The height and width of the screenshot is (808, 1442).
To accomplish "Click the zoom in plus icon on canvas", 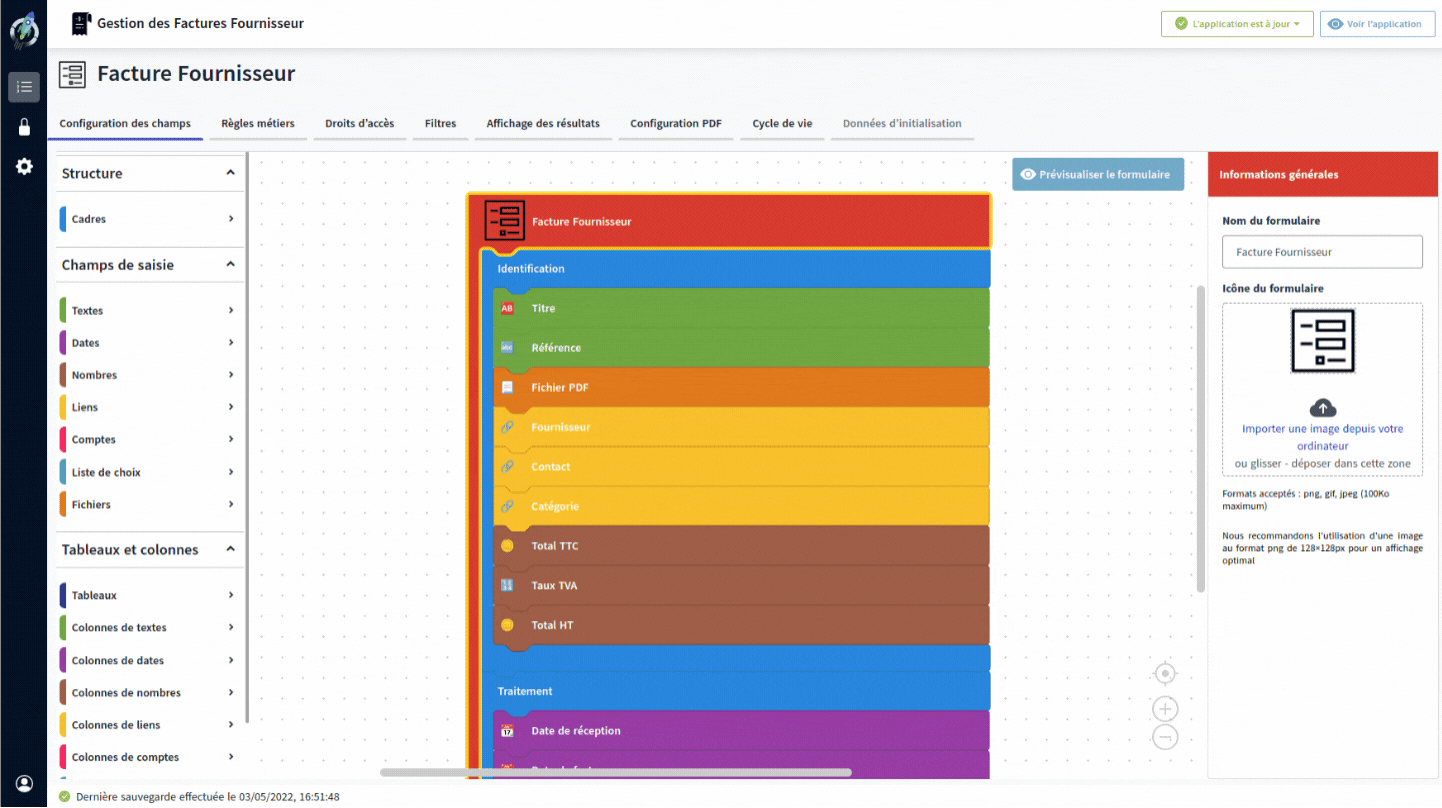I will pyautogui.click(x=1165, y=710).
